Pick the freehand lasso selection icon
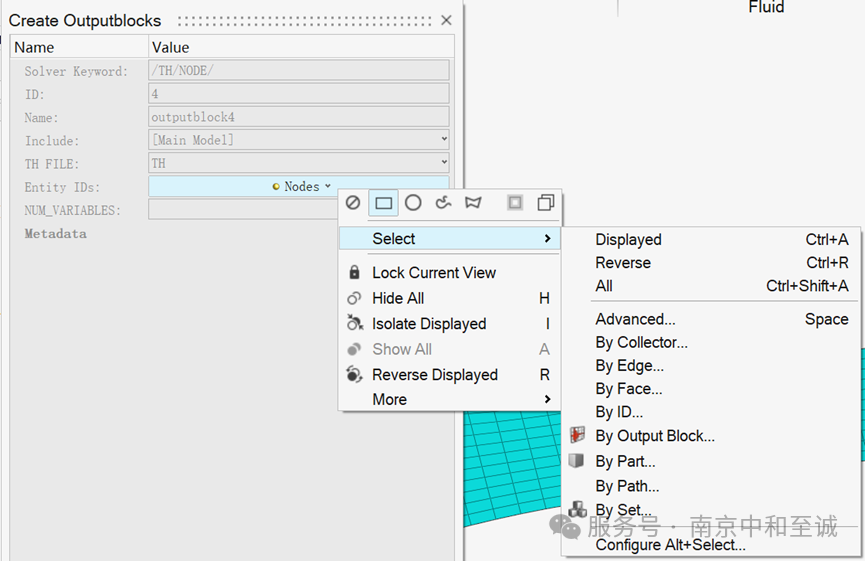The height and width of the screenshot is (561, 865). (443, 203)
